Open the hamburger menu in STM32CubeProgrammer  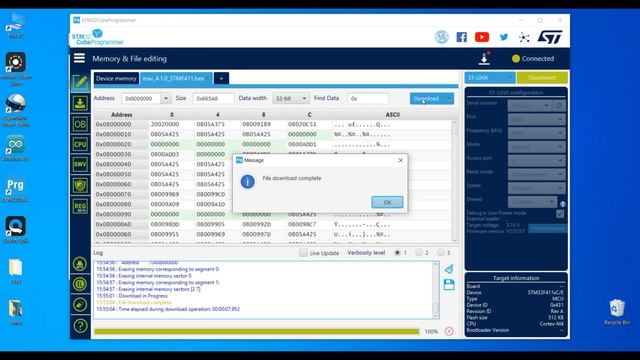(80, 58)
